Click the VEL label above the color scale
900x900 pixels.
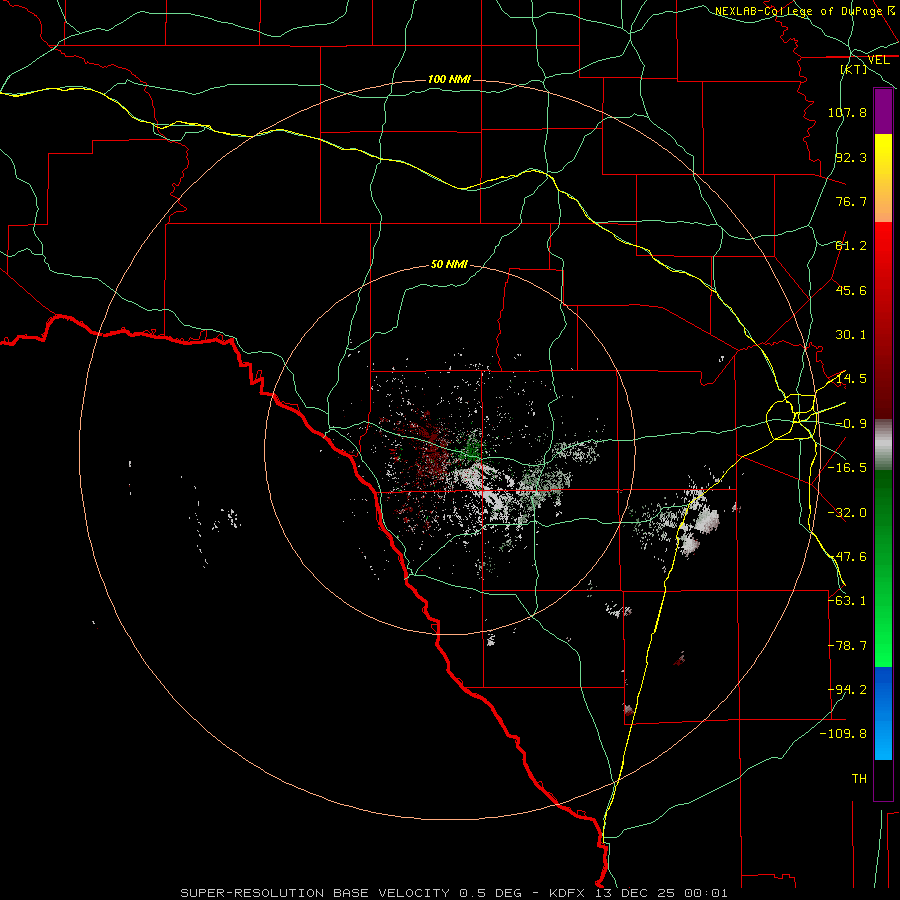coord(878,60)
